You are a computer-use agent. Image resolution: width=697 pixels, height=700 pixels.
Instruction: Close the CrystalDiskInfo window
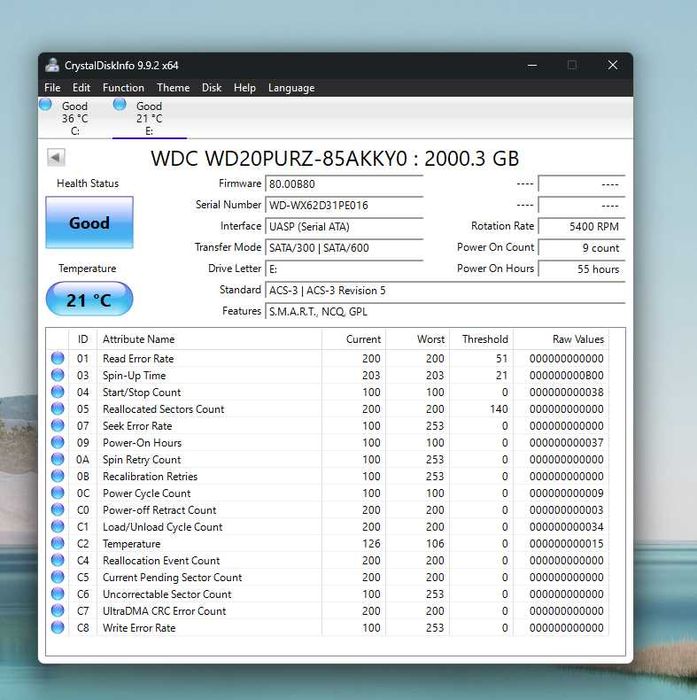613,65
